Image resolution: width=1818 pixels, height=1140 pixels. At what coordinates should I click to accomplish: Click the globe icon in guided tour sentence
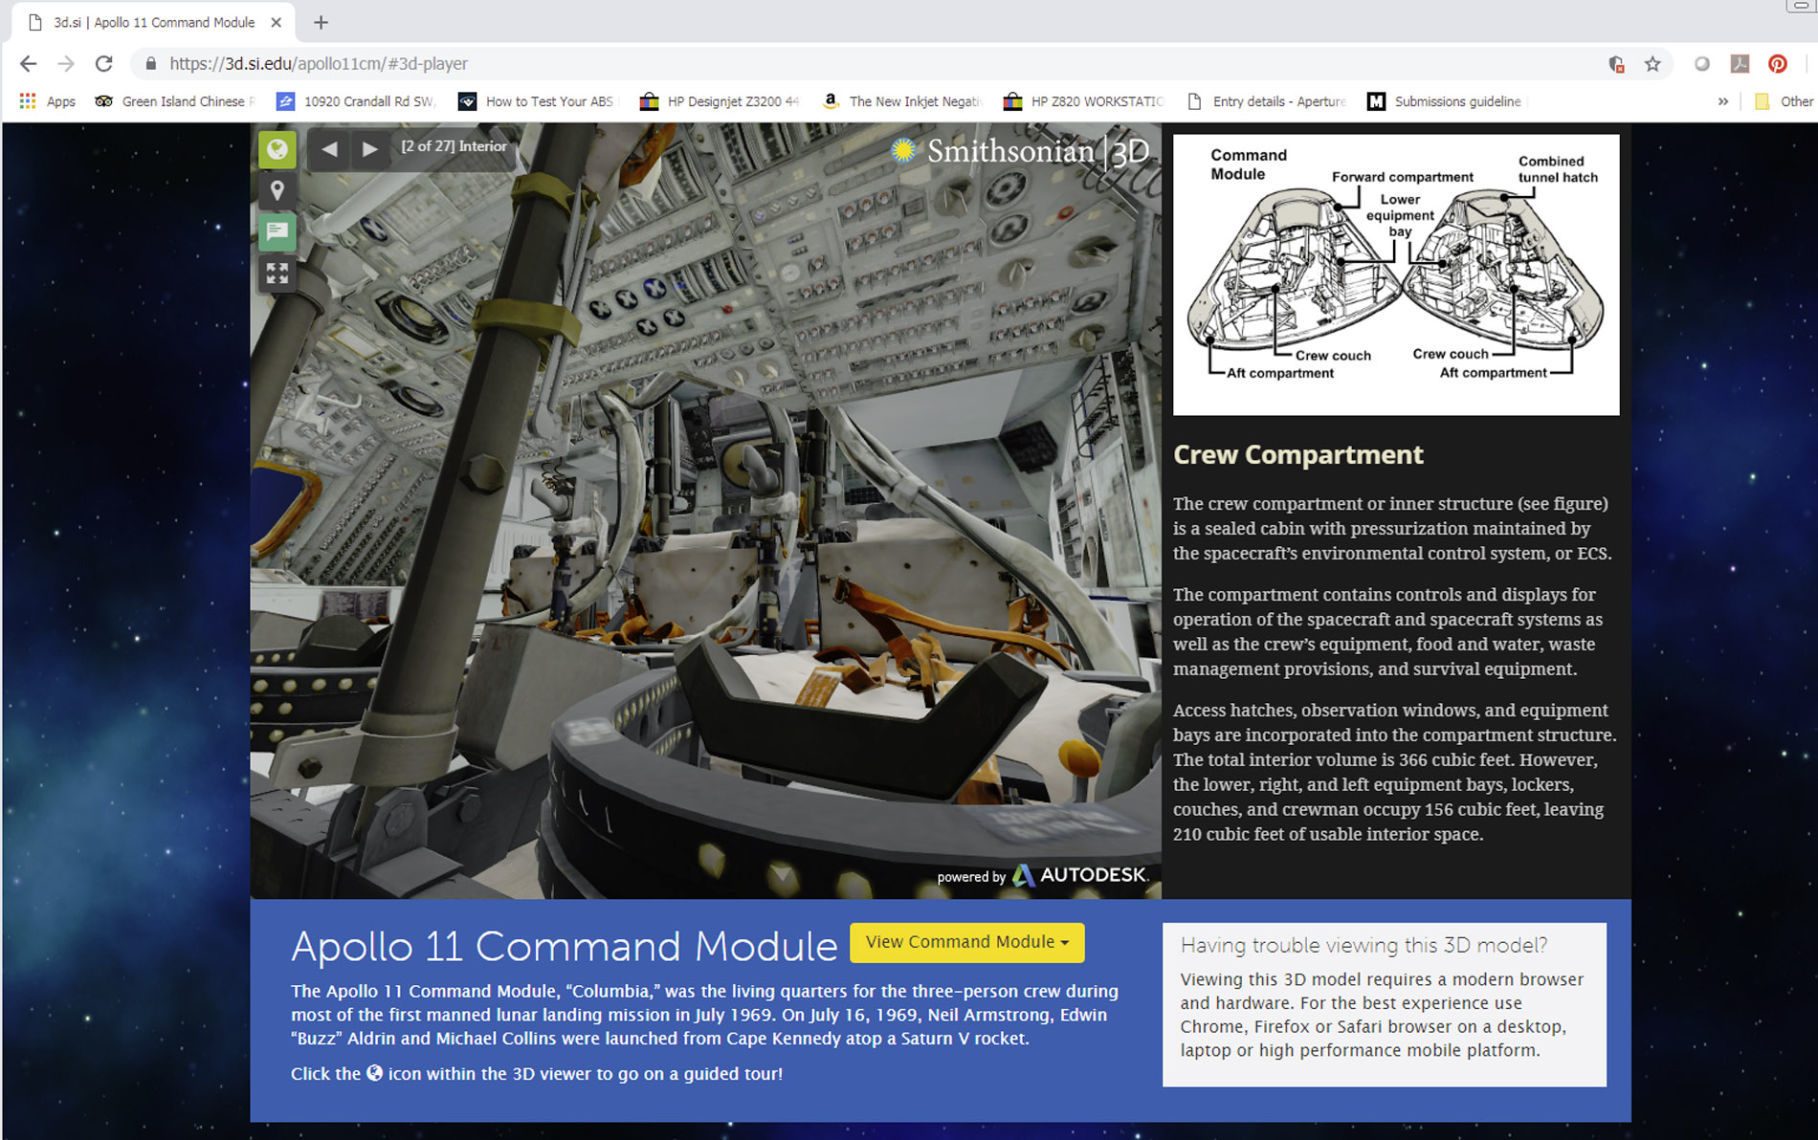(x=374, y=1073)
